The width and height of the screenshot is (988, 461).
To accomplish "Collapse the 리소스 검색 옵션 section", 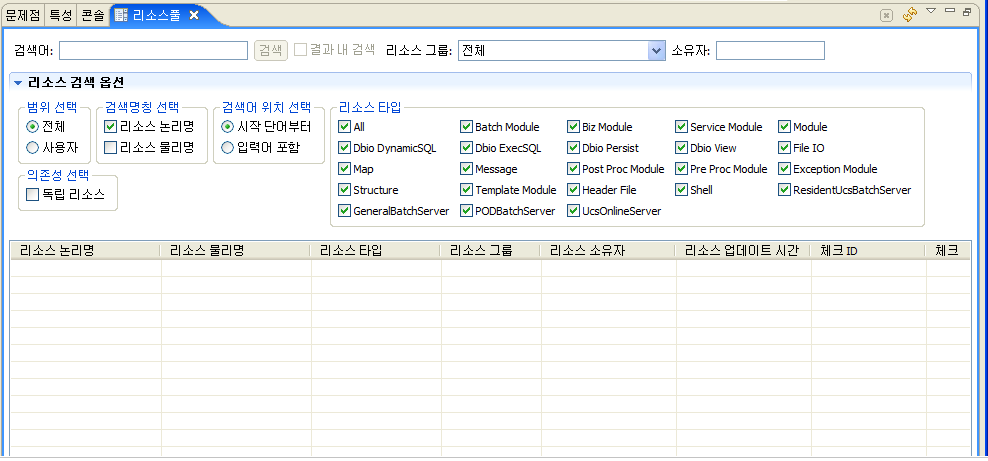I will point(18,82).
